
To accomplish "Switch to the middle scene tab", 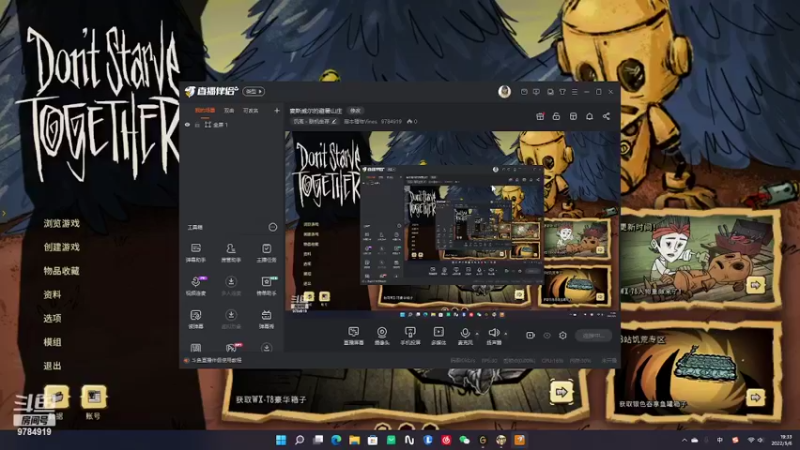I will tap(229, 110).
